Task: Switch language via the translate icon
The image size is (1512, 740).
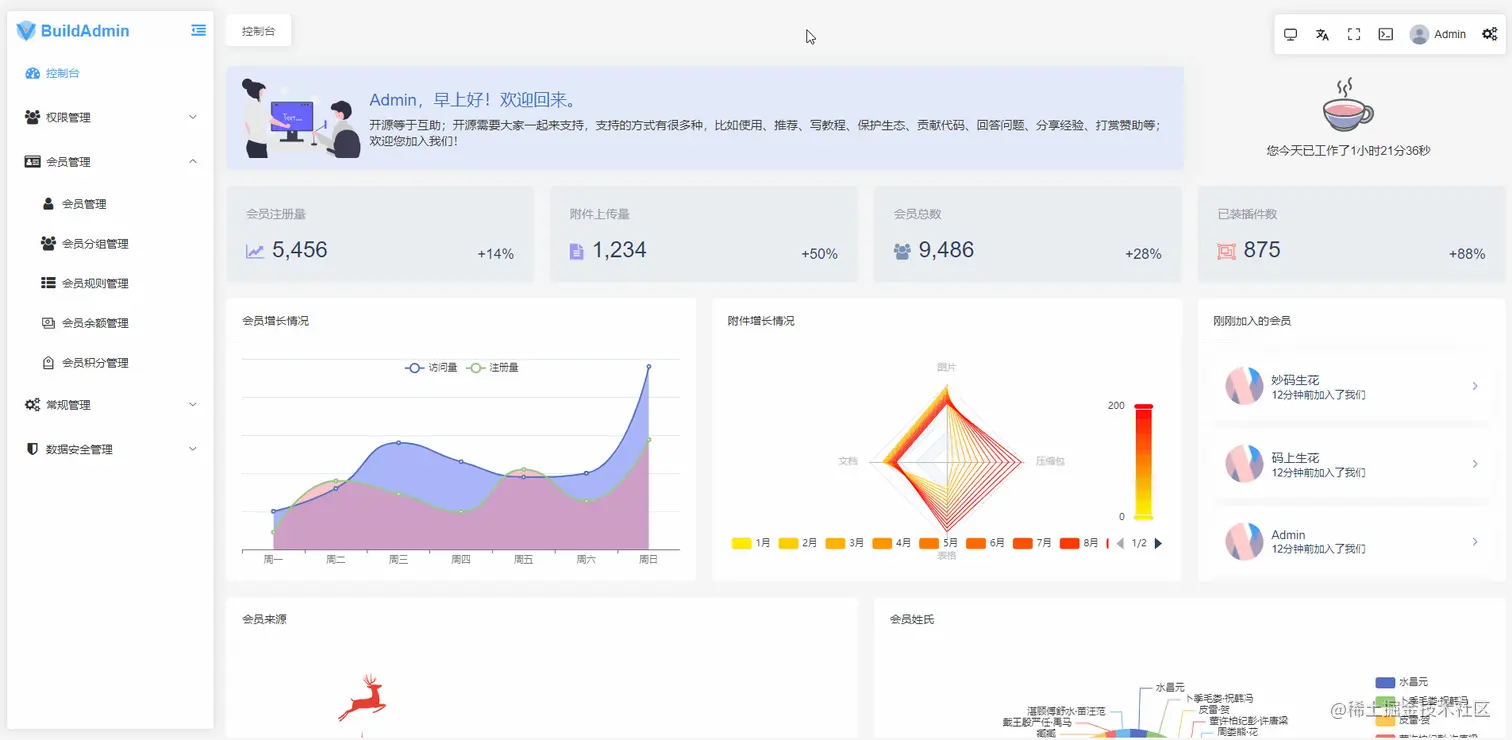Action: [x=1322, y=33]
